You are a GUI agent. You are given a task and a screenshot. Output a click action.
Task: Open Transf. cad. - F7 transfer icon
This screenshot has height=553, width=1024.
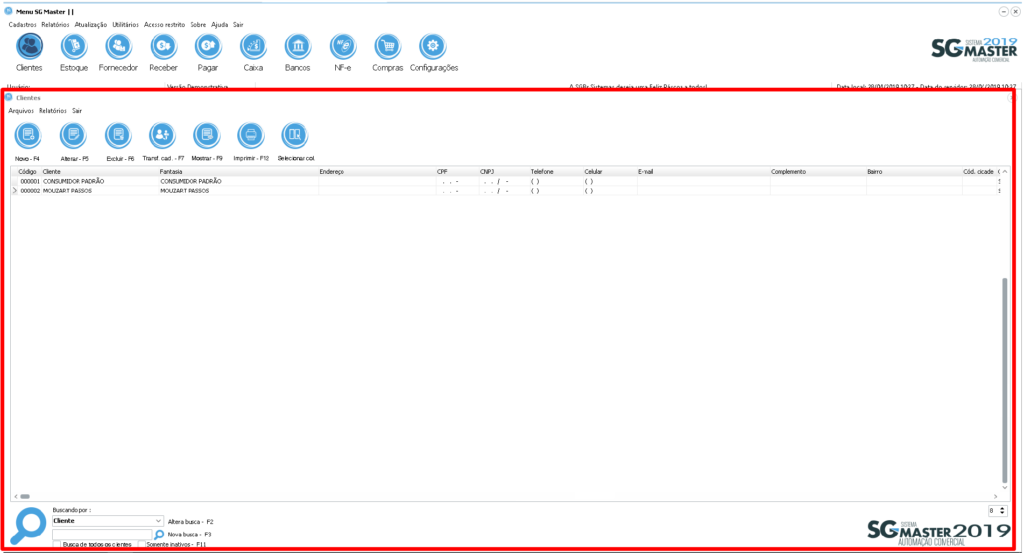[162, 135]
